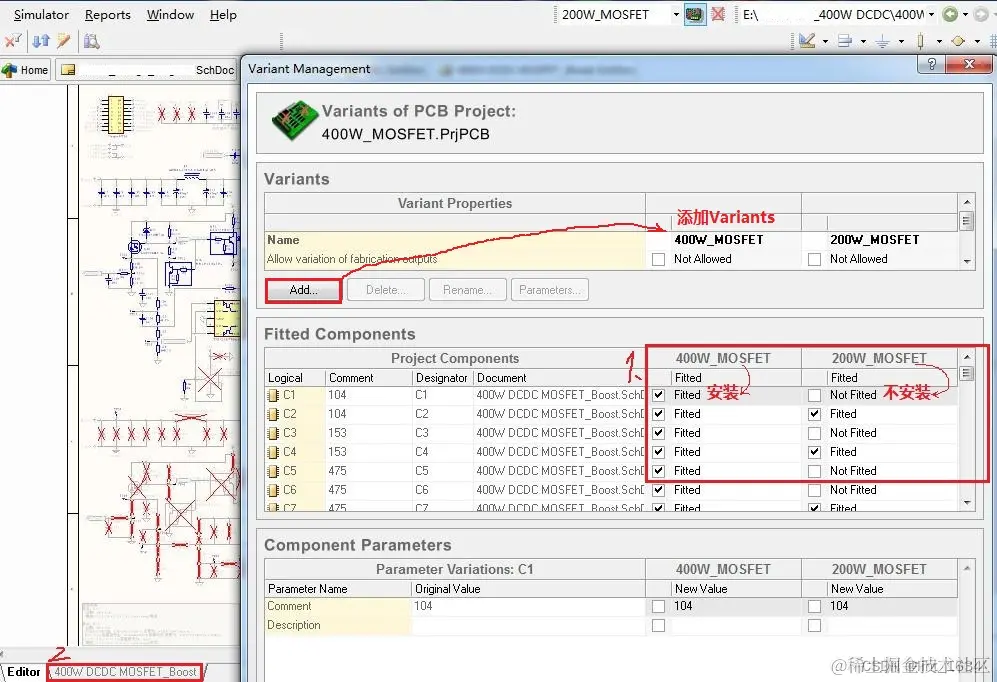Image resolution: width=997 pixels, height=682 pixels.
Task: Open the Help menu
Action: [x=223, y=15]
